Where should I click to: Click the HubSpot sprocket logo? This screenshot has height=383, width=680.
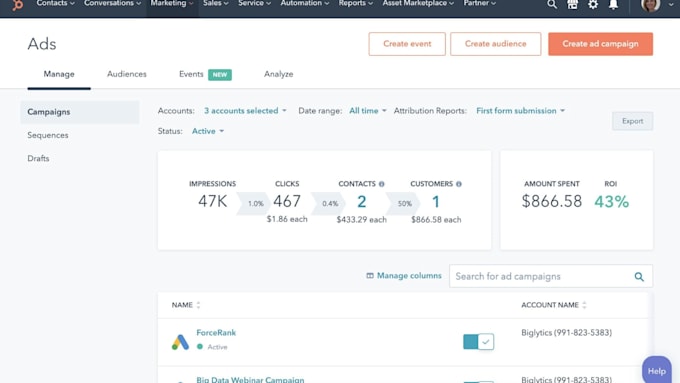tap(17, 5)
